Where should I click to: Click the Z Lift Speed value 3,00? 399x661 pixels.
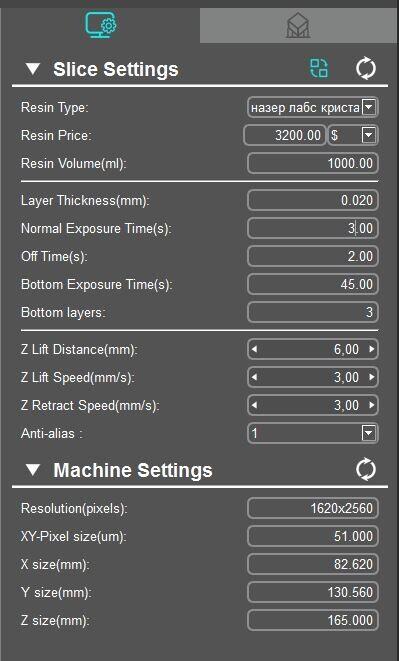[x=346, y=377]
